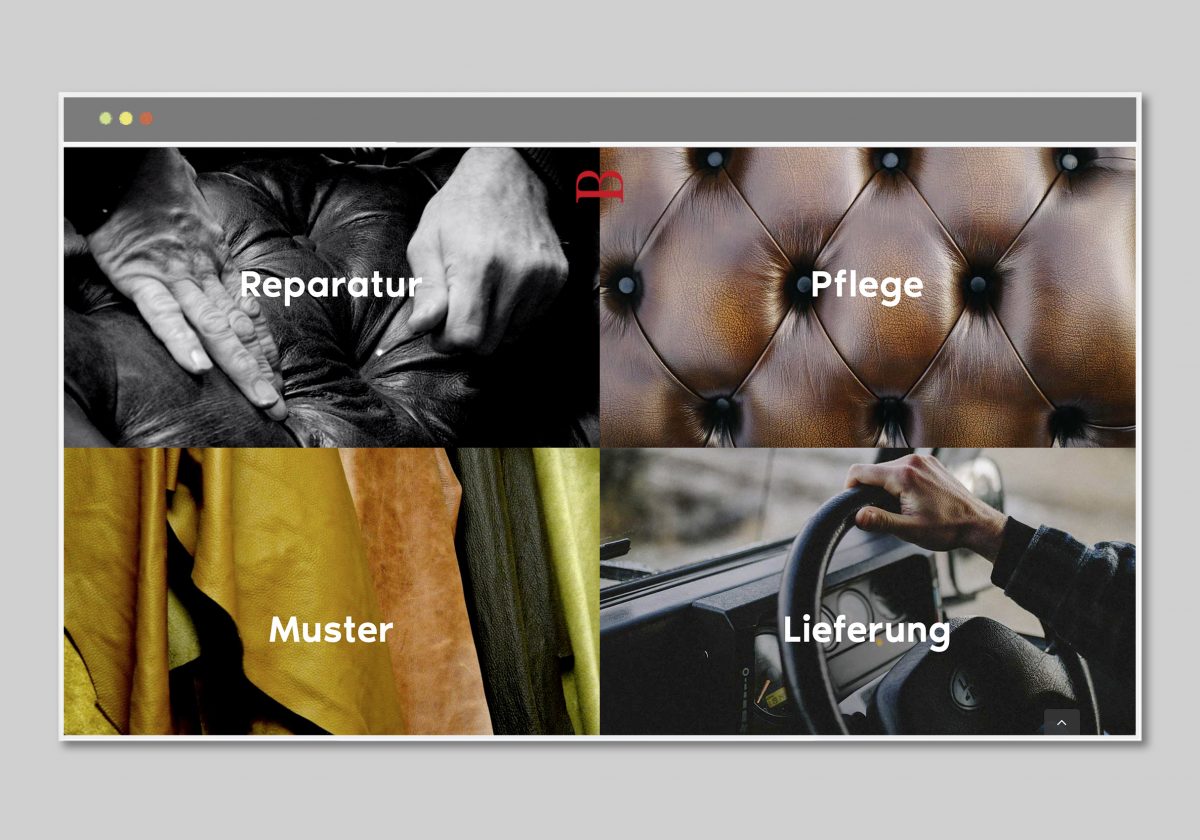Screen dimensions: 1200x840
Task: Click the green window dot
Action: coord(106,119)
